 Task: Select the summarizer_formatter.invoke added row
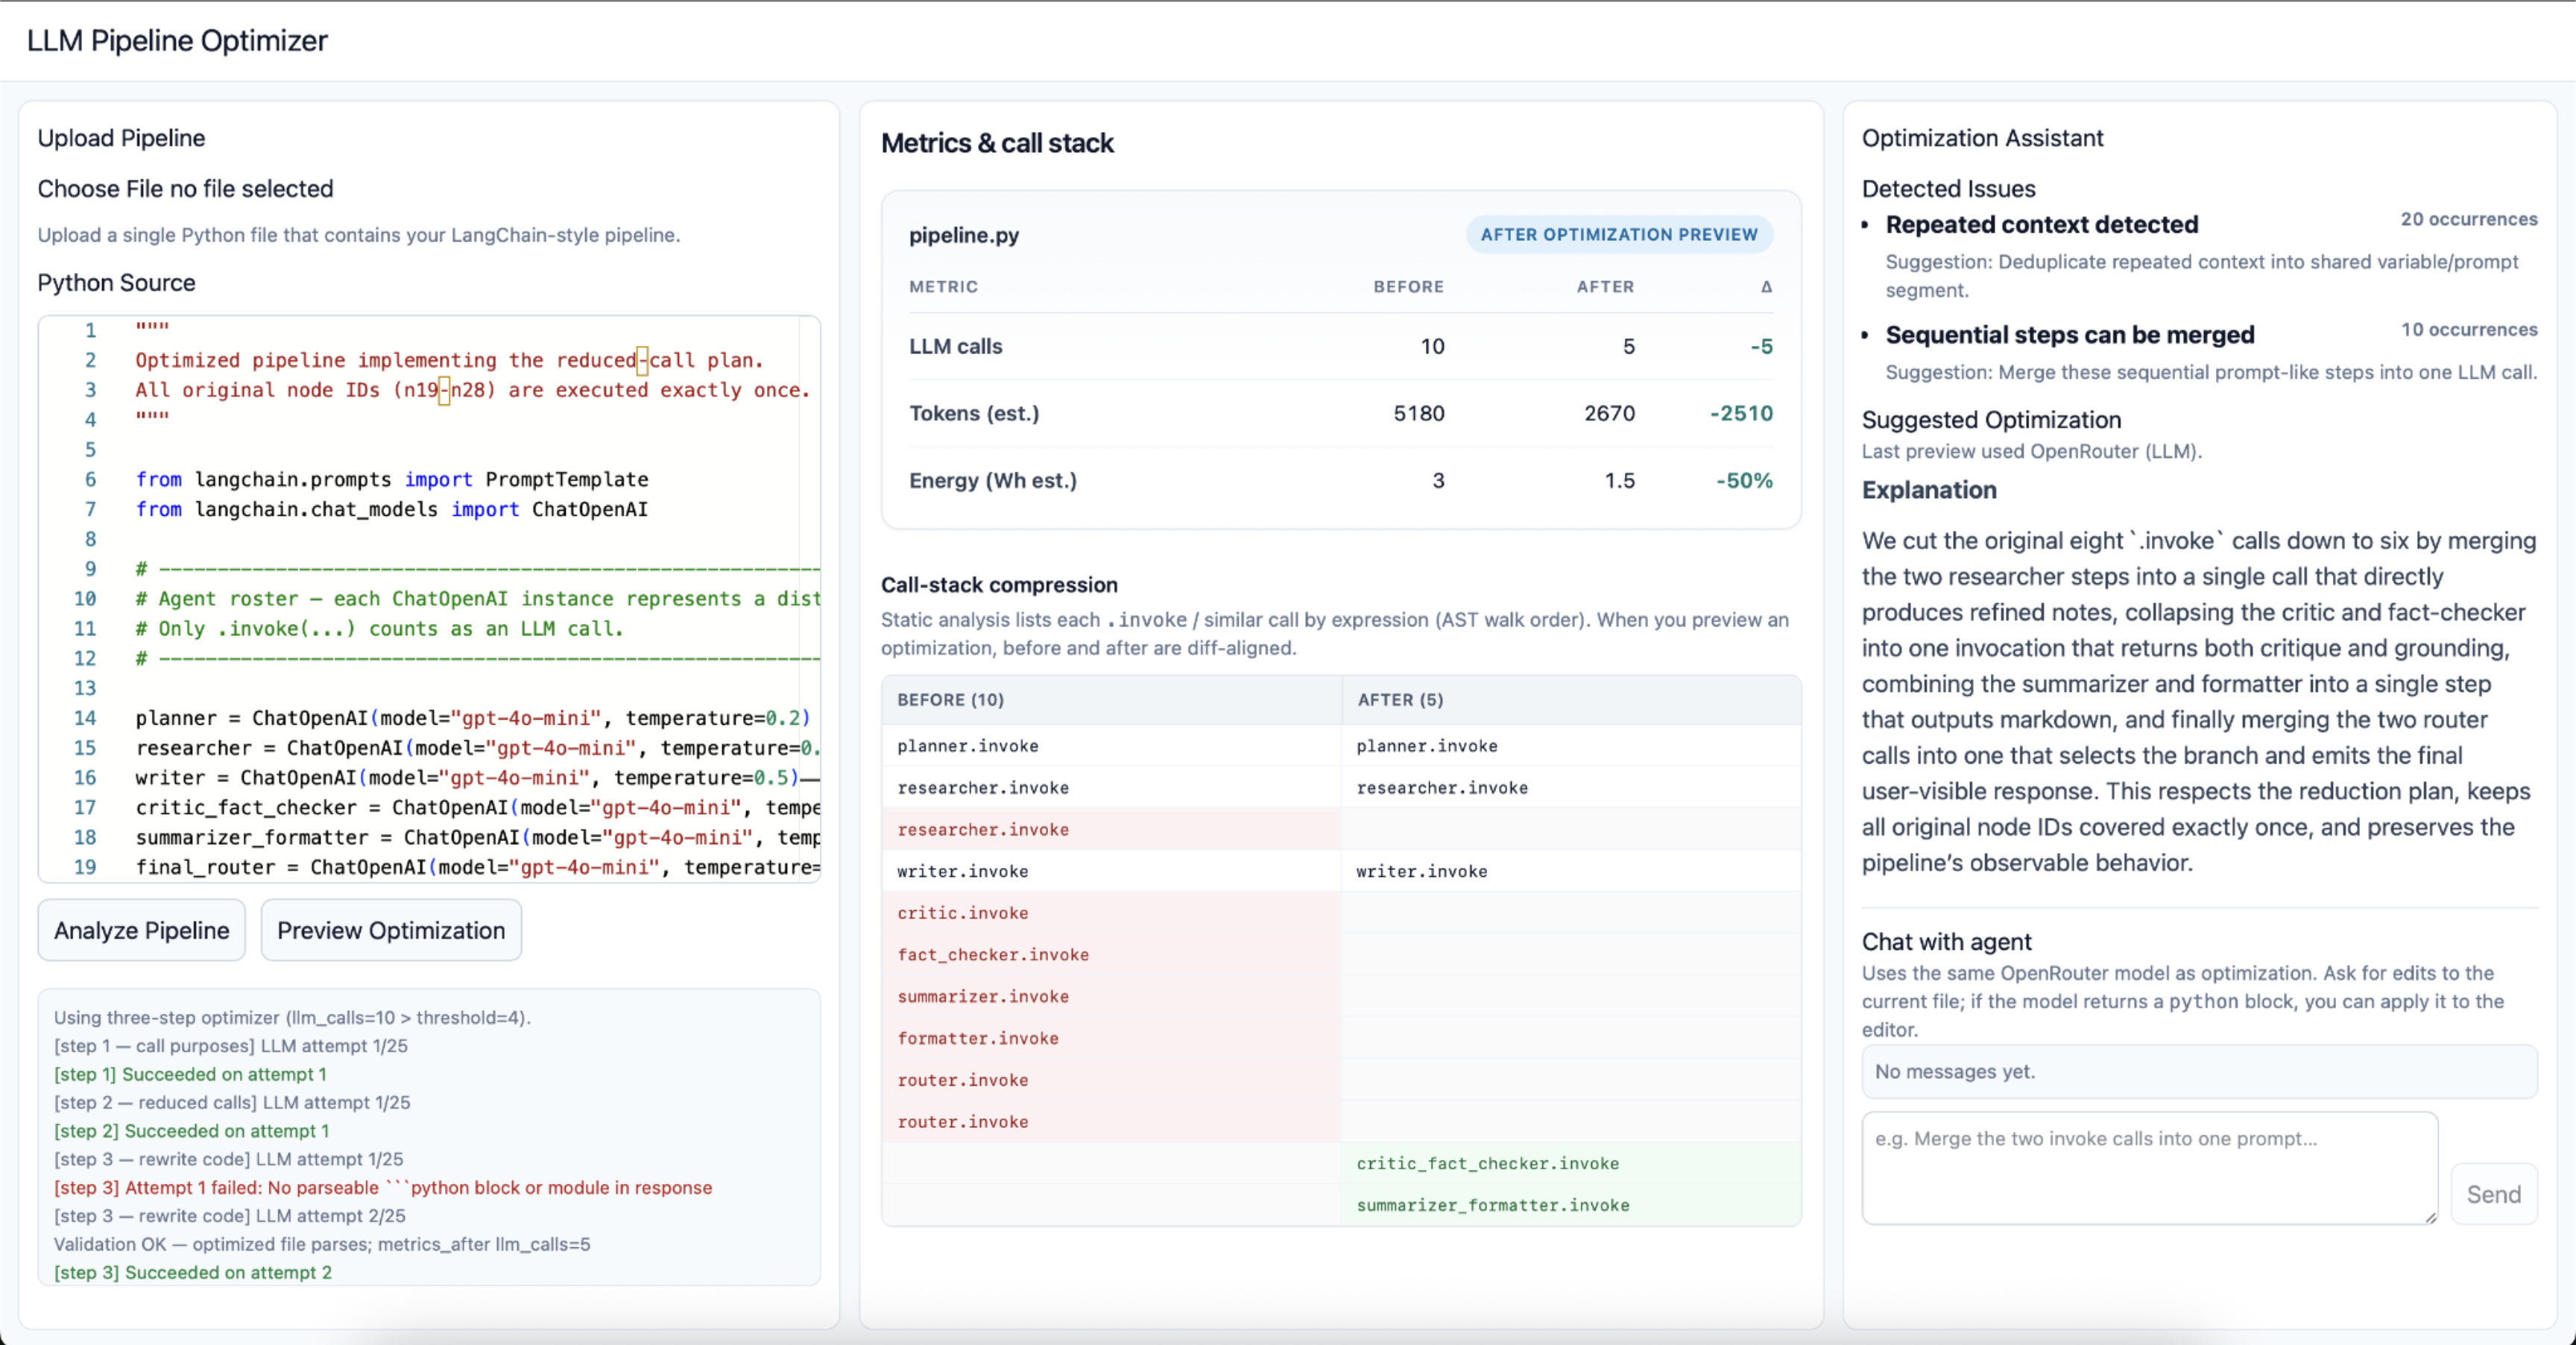pos(1492,1205)
